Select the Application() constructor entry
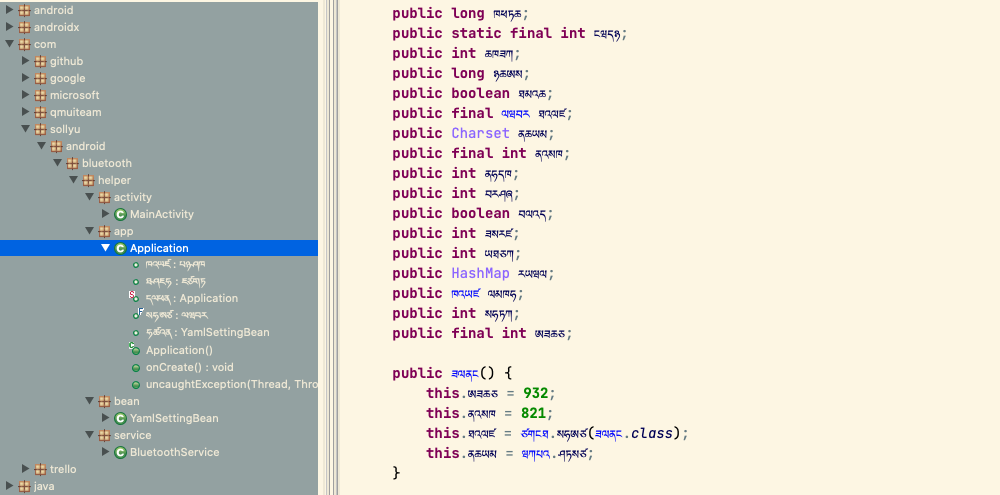1000x495 pixels. (x=179, y=350)
